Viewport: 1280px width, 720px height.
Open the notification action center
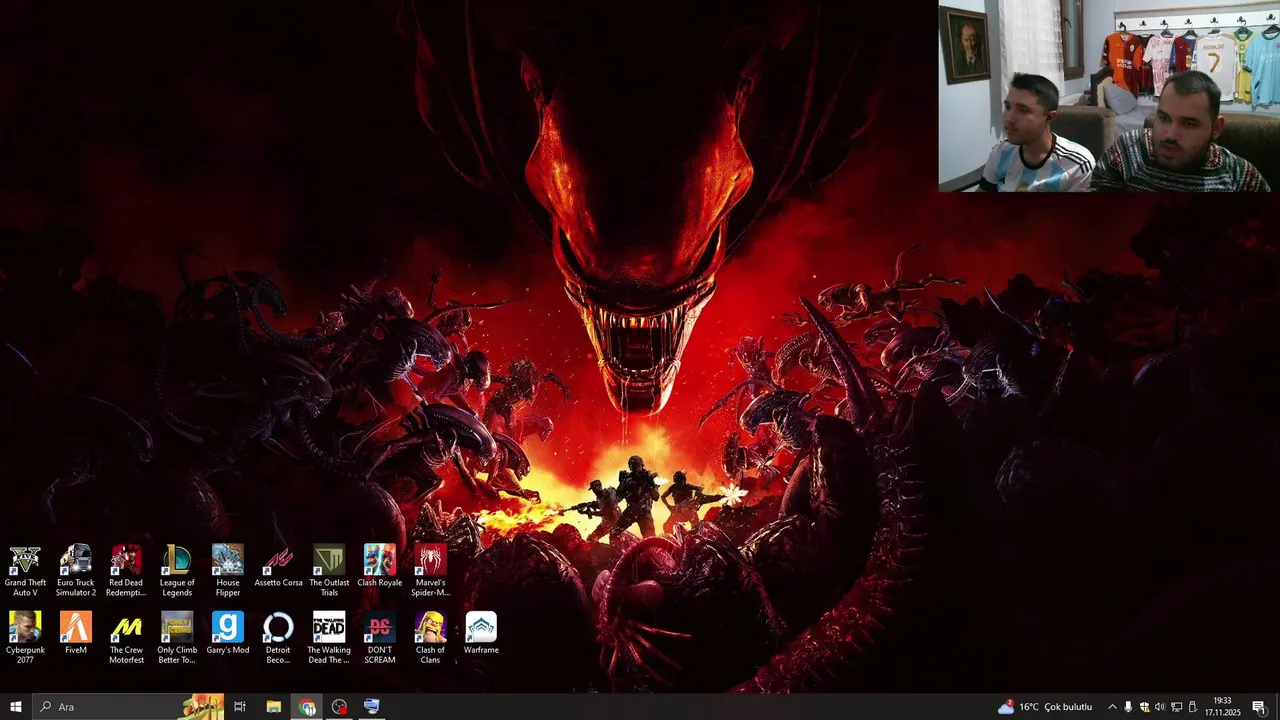pos(1259,707)
